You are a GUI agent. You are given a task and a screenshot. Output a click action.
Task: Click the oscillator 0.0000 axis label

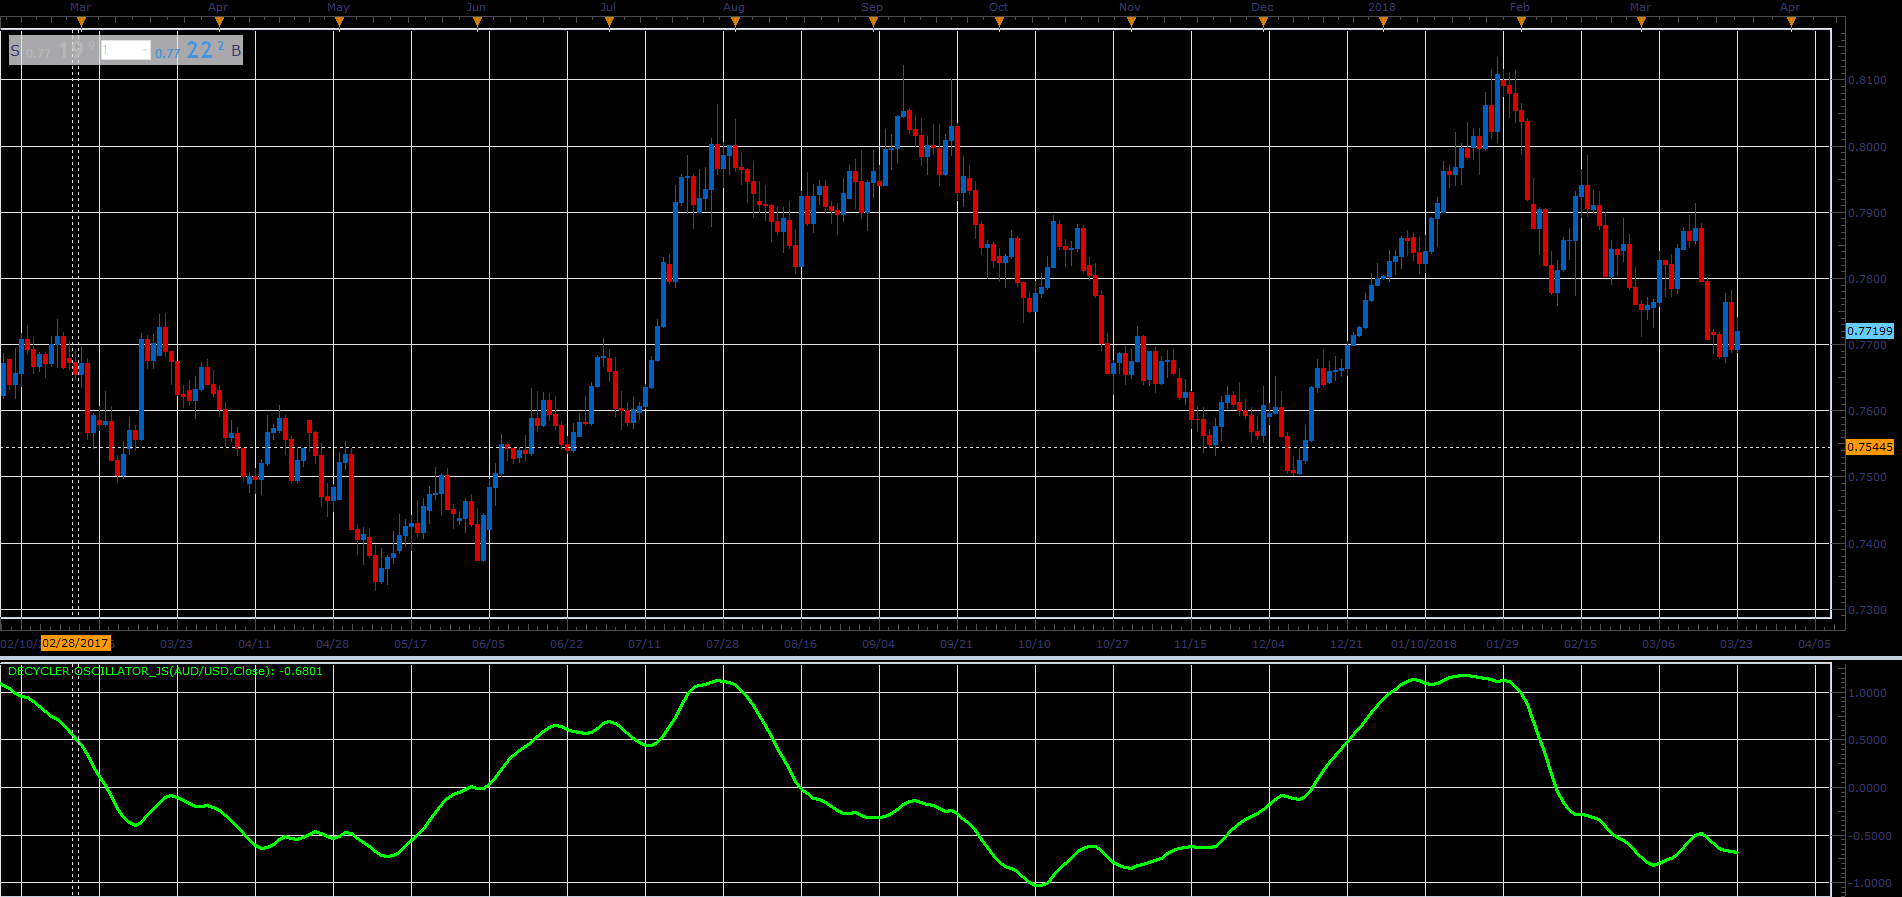[1868, 788]
